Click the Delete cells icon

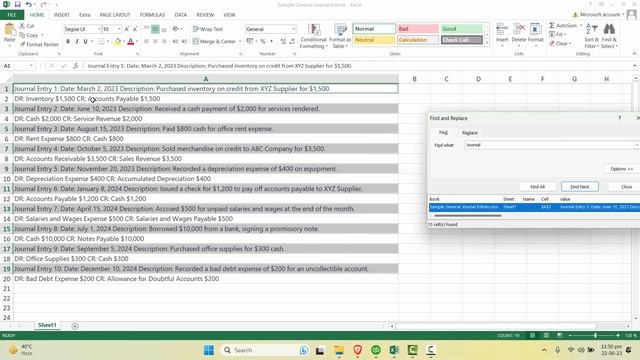[519, 29]
